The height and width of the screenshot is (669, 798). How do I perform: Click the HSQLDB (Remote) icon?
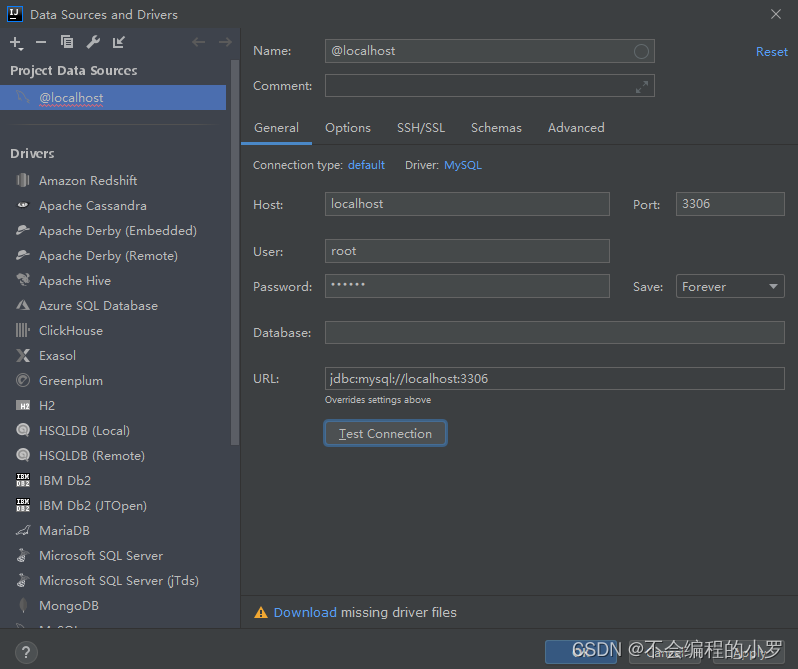click(x=22, y=455)
